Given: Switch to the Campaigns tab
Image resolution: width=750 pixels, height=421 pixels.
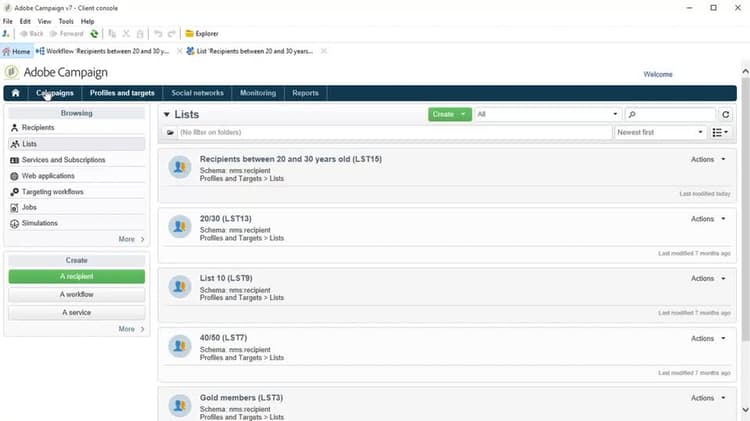Looking at the screenshot, I should point(55,93).
